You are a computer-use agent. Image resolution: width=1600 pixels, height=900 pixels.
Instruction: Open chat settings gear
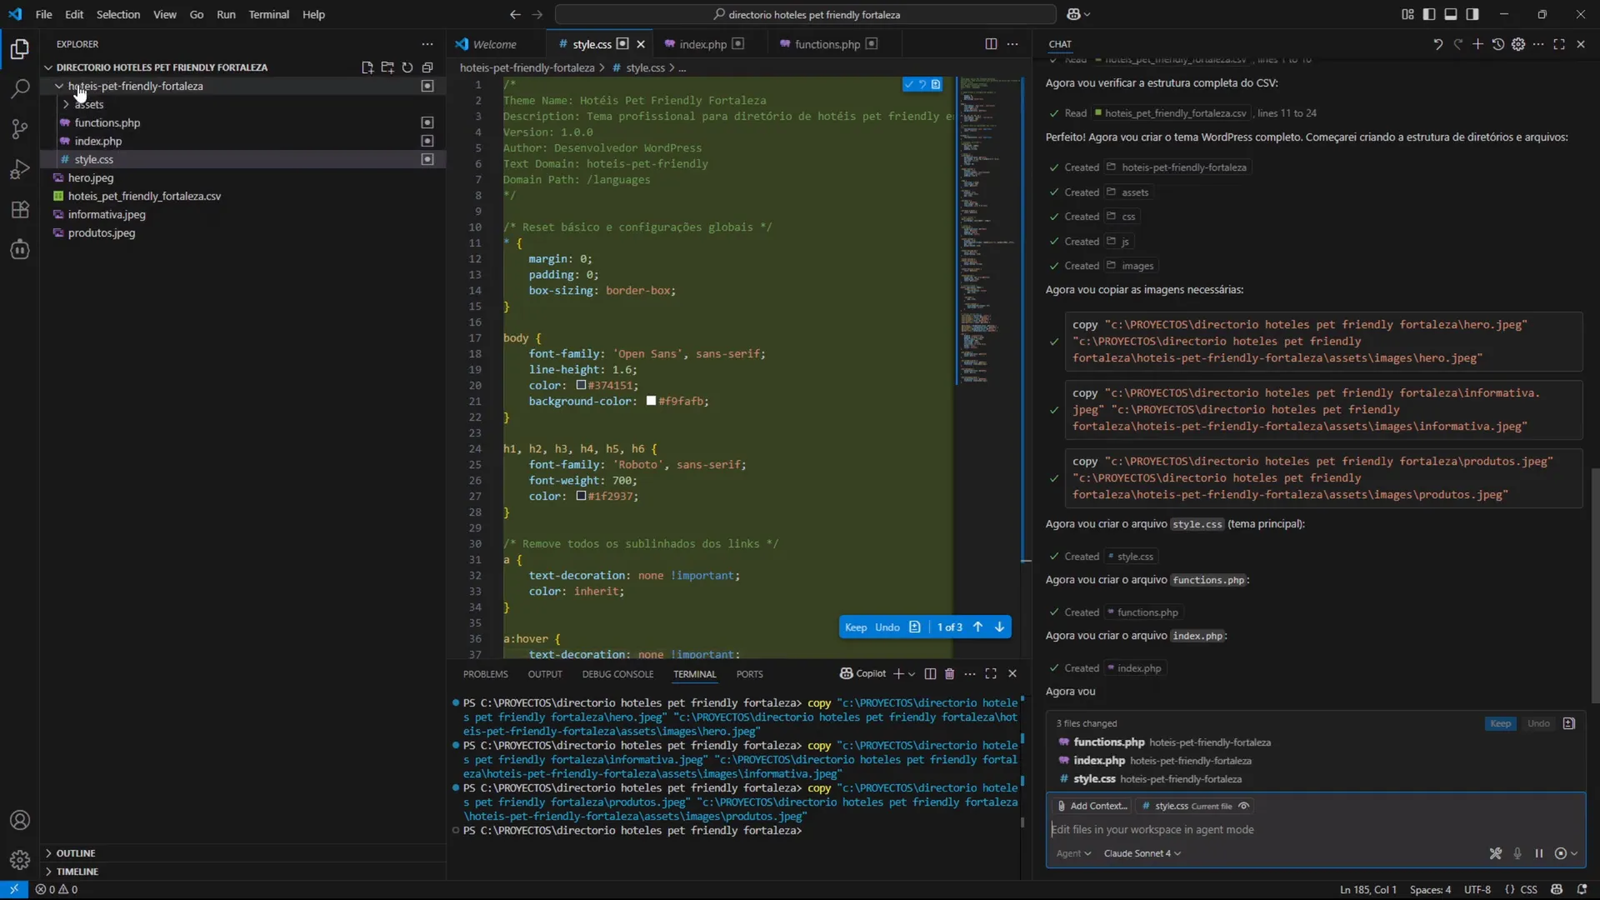pyautogui.click(x=1518, y=44)
